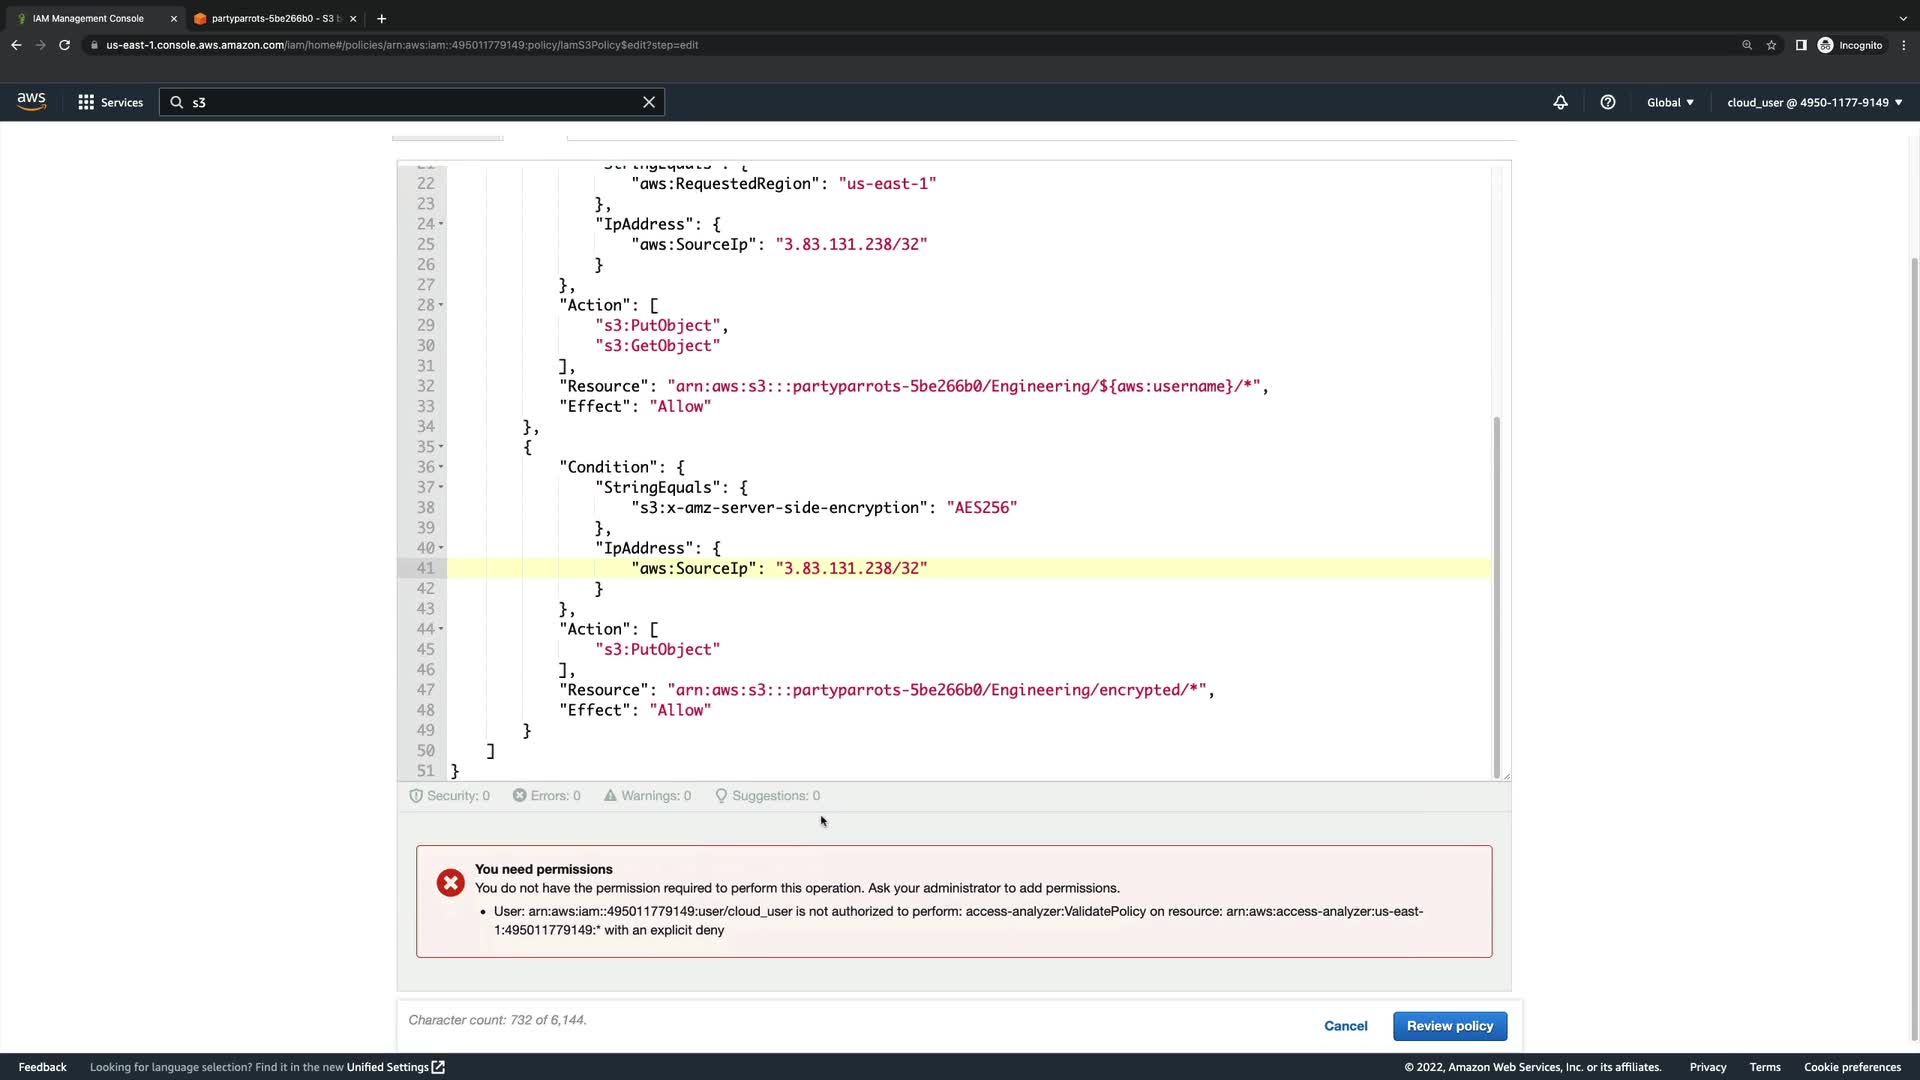Screen dimensions: 1920x1080
Task: Open the cloud_user account menu
Action: (x=1814, y=102)
